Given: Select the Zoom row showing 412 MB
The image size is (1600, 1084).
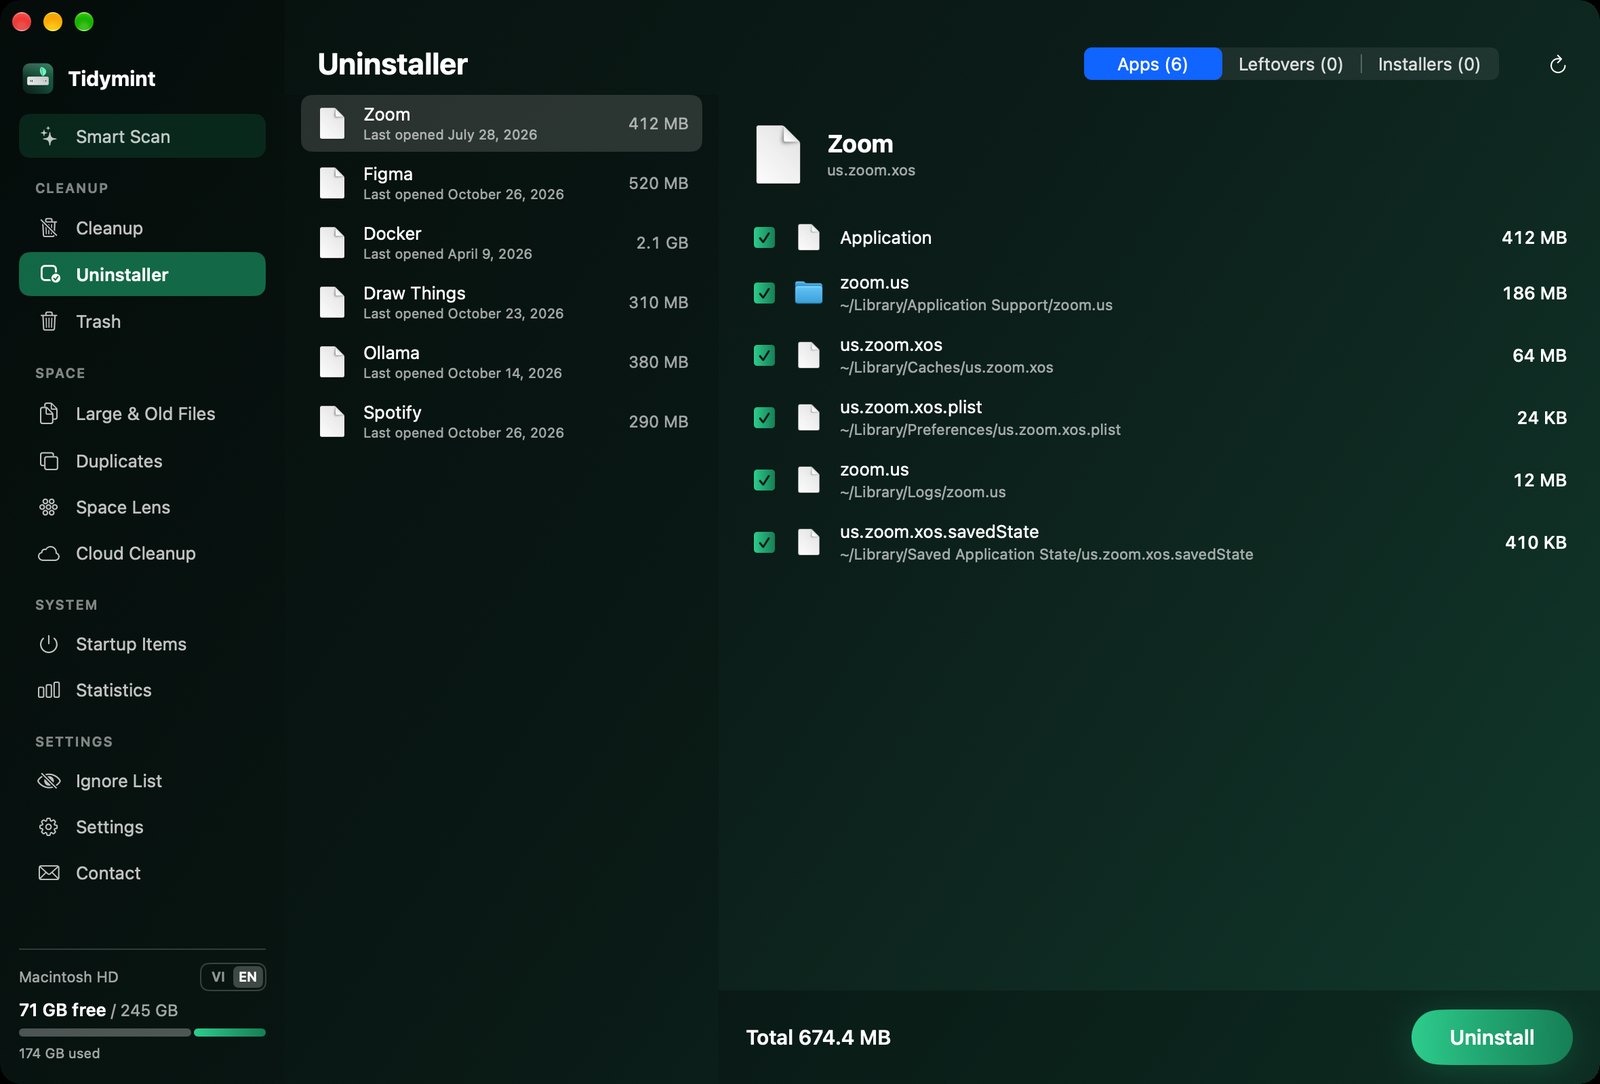Looking at the screenshot, I should 501,123.
